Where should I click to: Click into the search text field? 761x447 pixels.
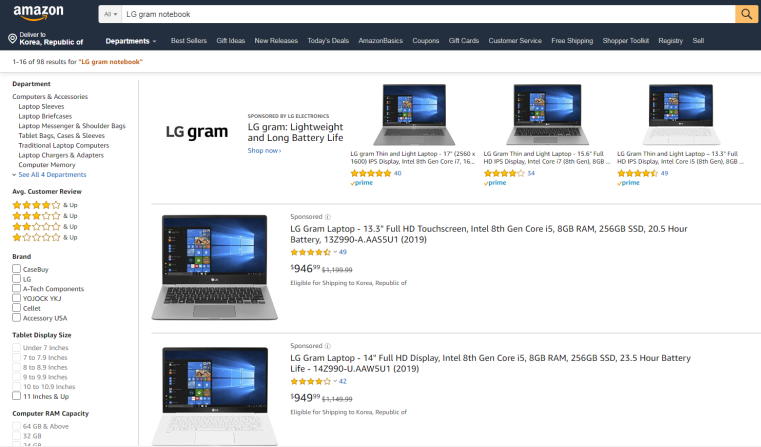pyautogui.click(x=428, y=14)
